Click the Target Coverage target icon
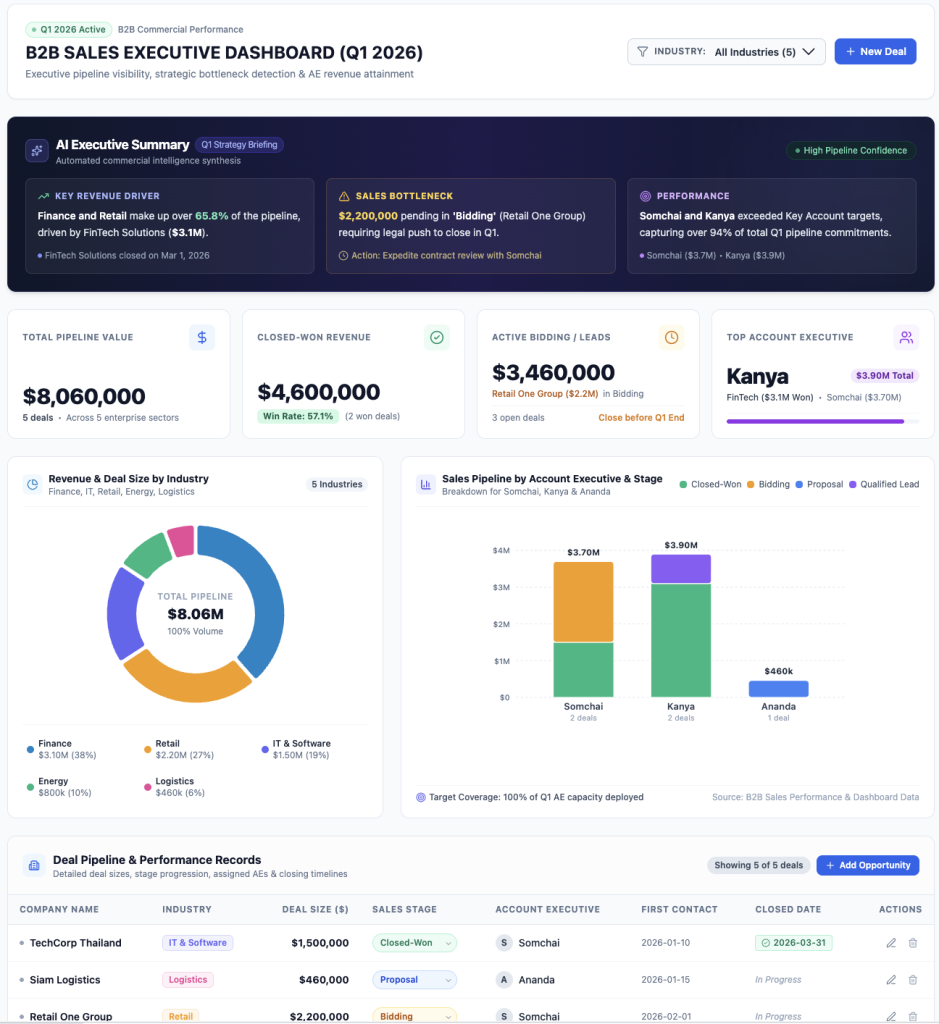Viewport: 939px width, 1024px height. point(421,797)
